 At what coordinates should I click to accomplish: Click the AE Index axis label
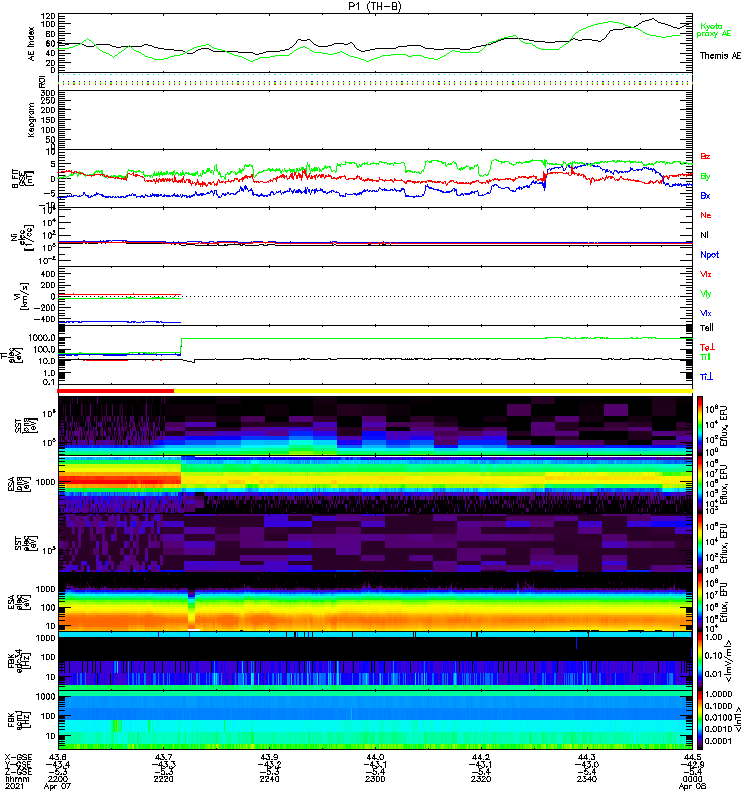(x=32, y=44)
